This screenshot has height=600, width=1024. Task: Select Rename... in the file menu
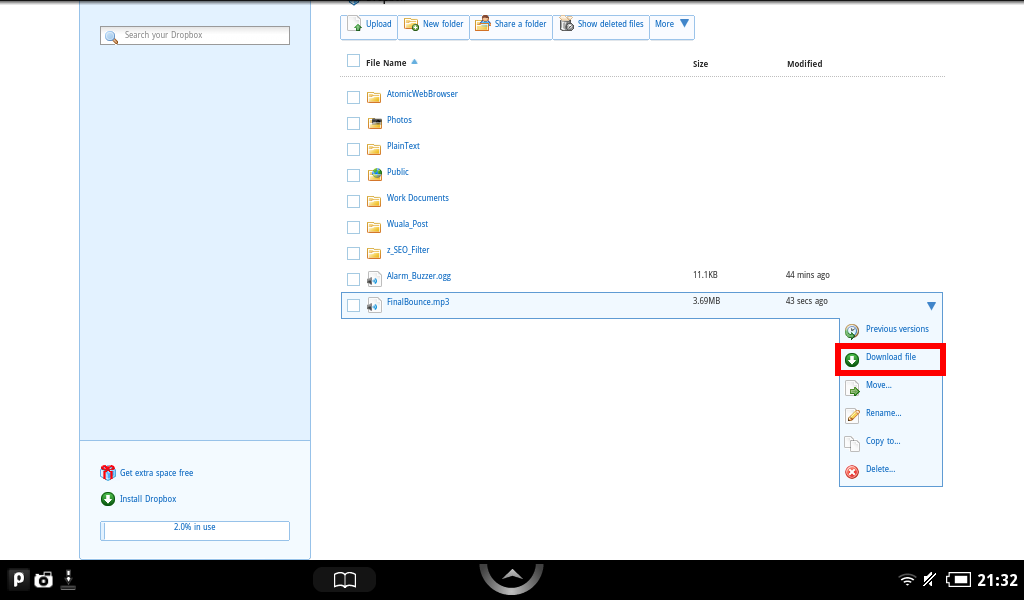point(883,413)
